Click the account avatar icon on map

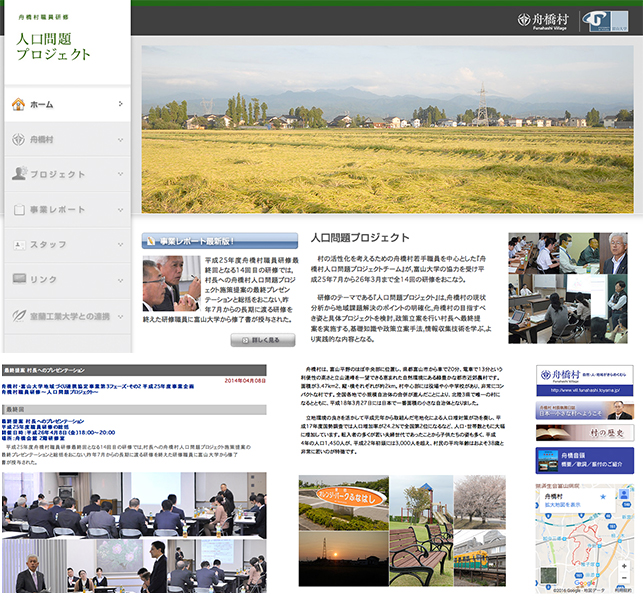624,494
